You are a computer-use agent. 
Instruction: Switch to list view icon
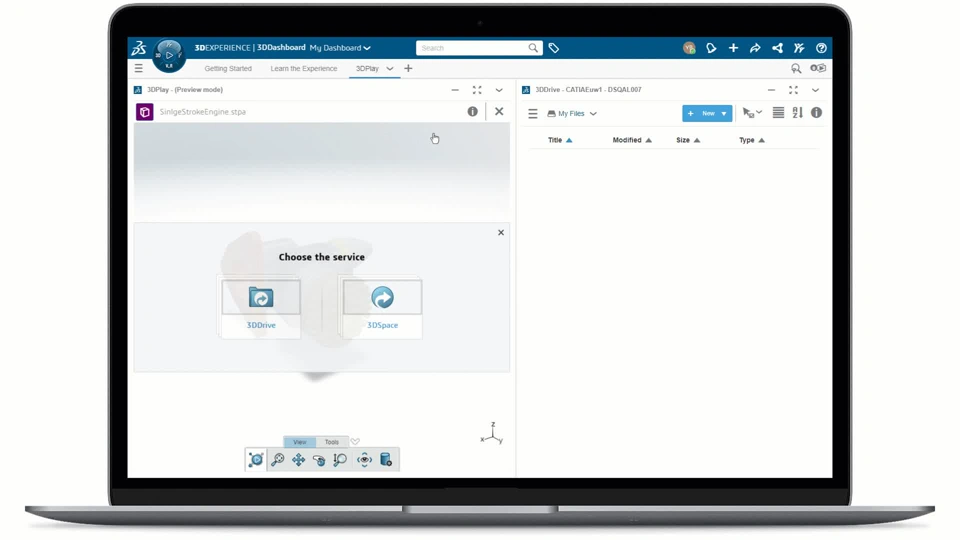click(778, 113)
